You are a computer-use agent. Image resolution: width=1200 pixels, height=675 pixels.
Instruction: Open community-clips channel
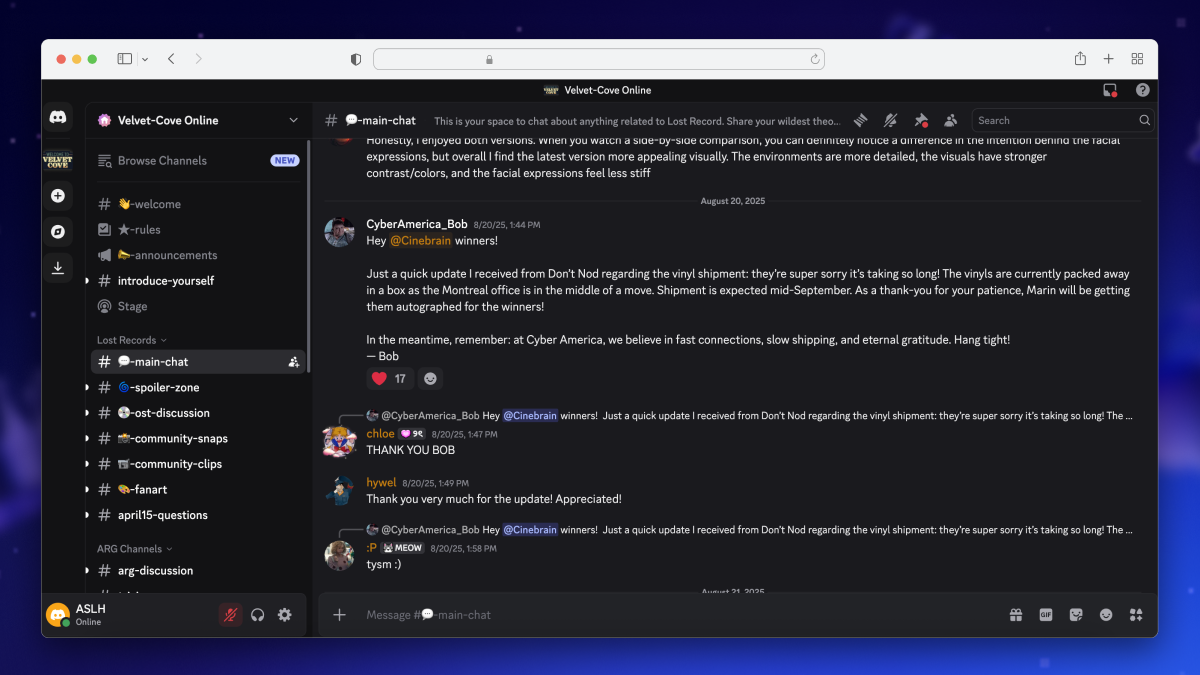click(198, 464)
